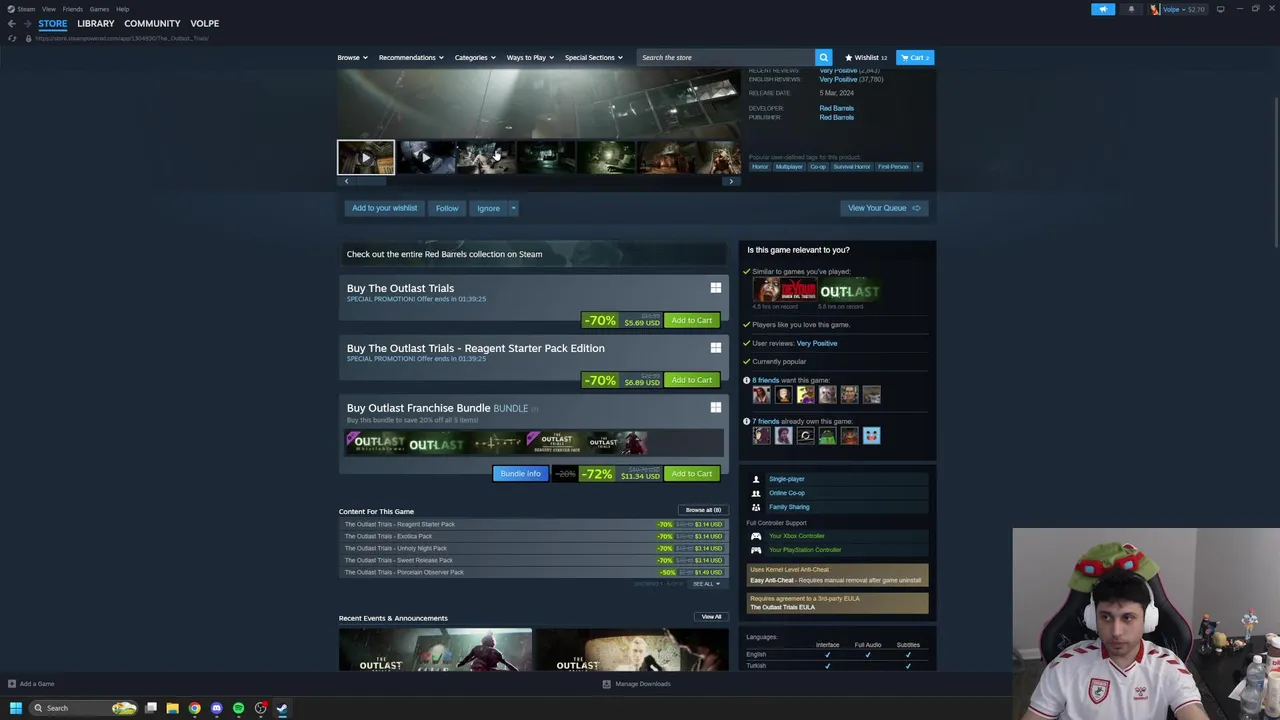The width and height of the screenshot is (1280, 720).
Task: Click the Horror tag
Action: [x=760, y=167]
